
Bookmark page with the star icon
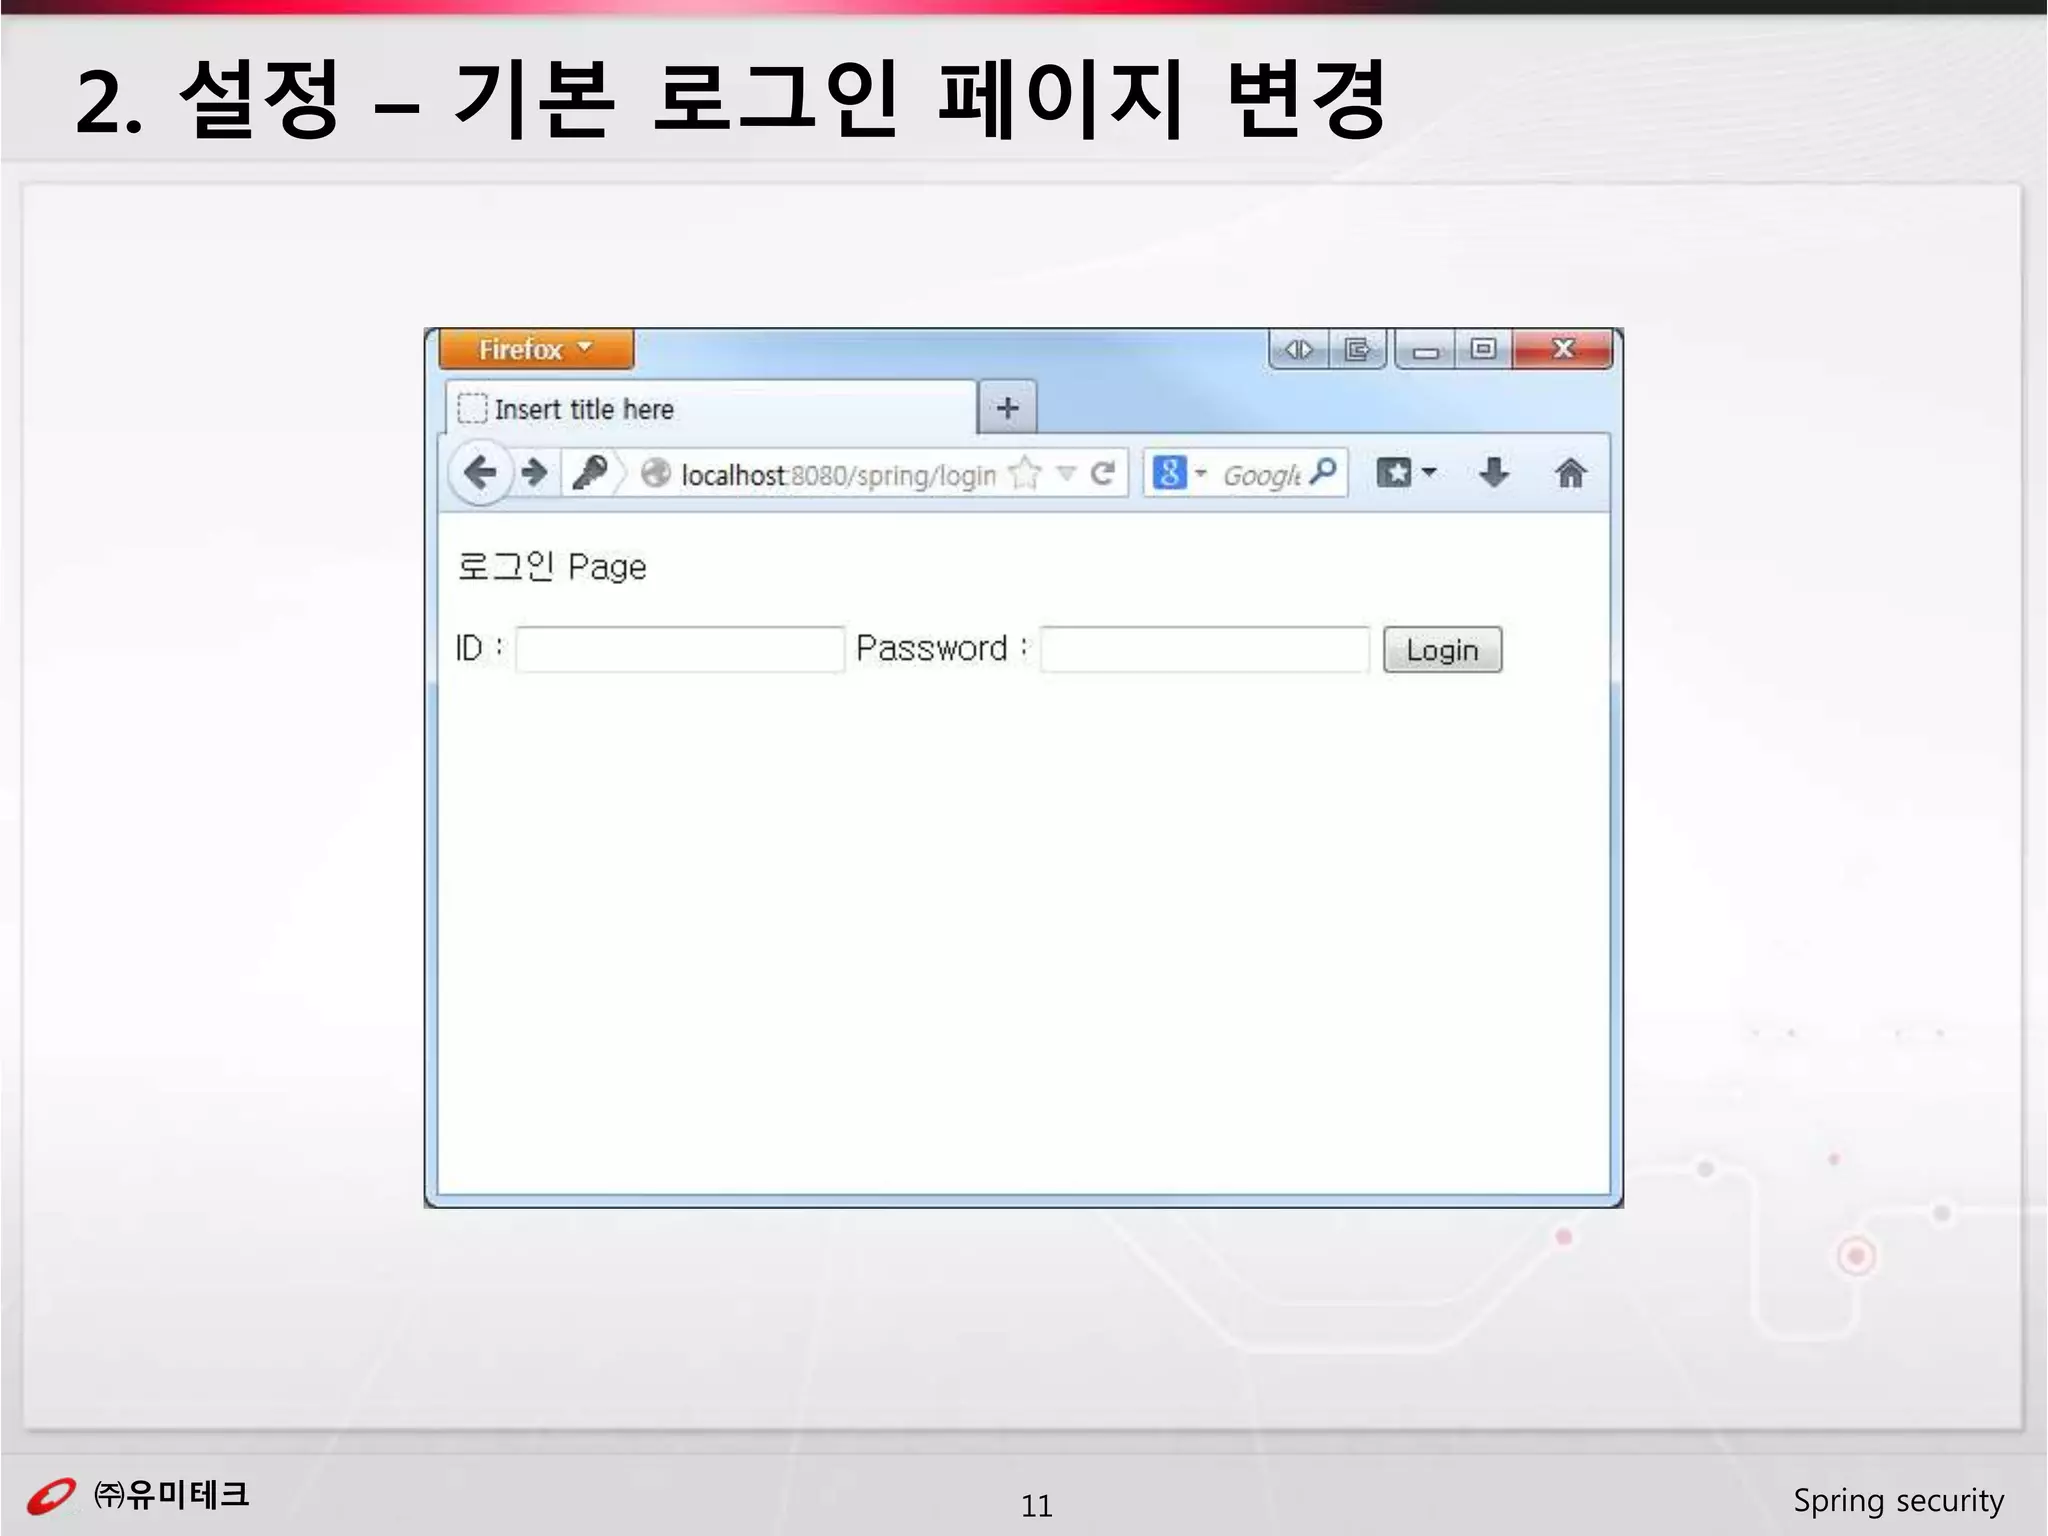1025,472
